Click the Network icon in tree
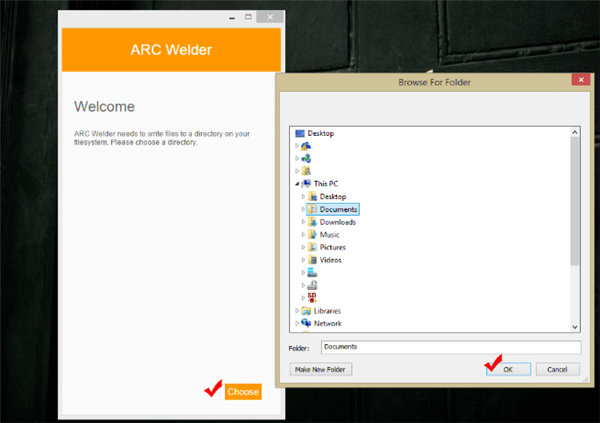Viewport: 600px width, 423px height. click(305, 323)
